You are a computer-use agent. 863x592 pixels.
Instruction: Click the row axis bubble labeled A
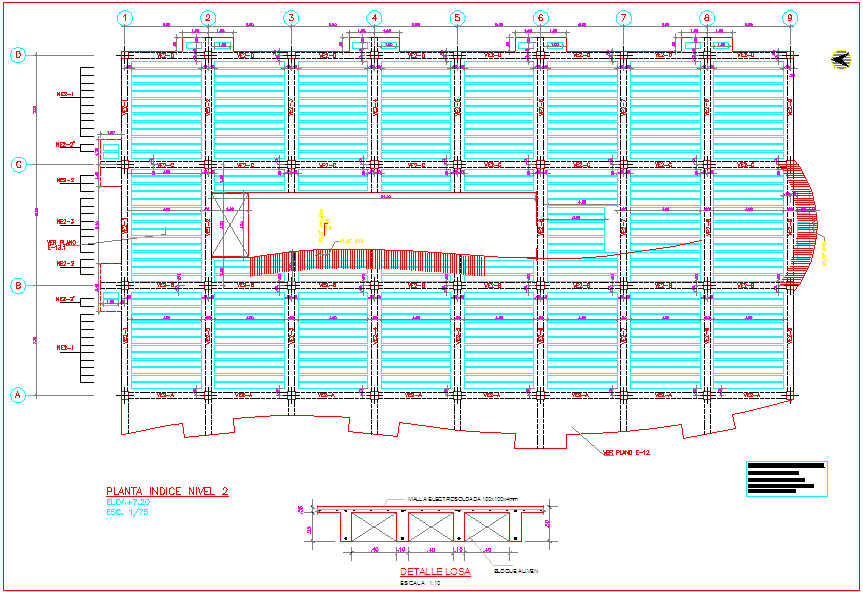point(17,395)
